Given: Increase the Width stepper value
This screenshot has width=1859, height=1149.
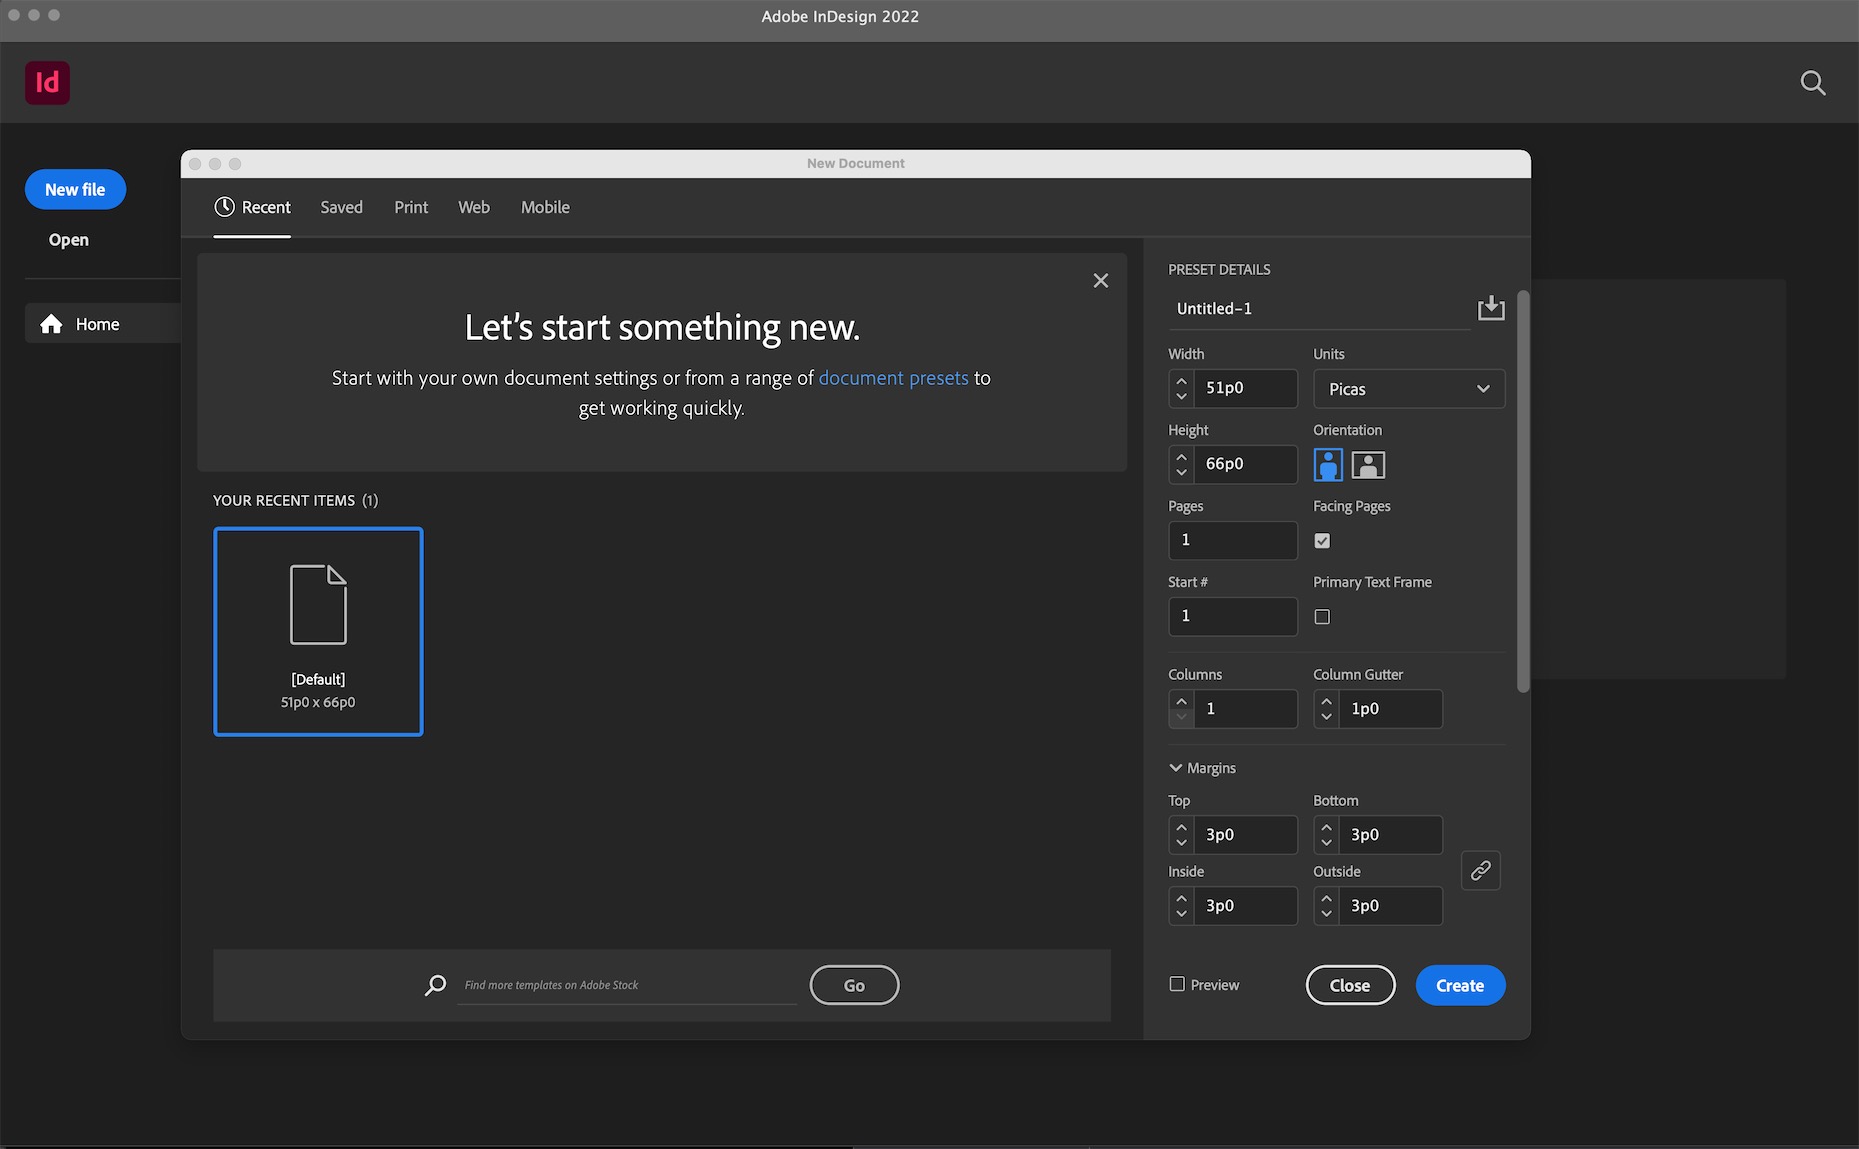Looking at the screenshot, I should [x=1181, y=381].
